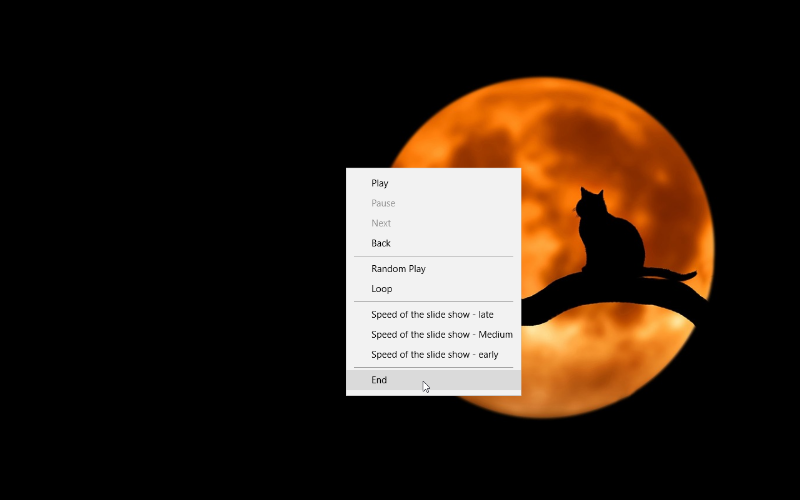The image size is (800, 500).
Task: Toggle Random Play in the context menu
Action: pos(398,269)
